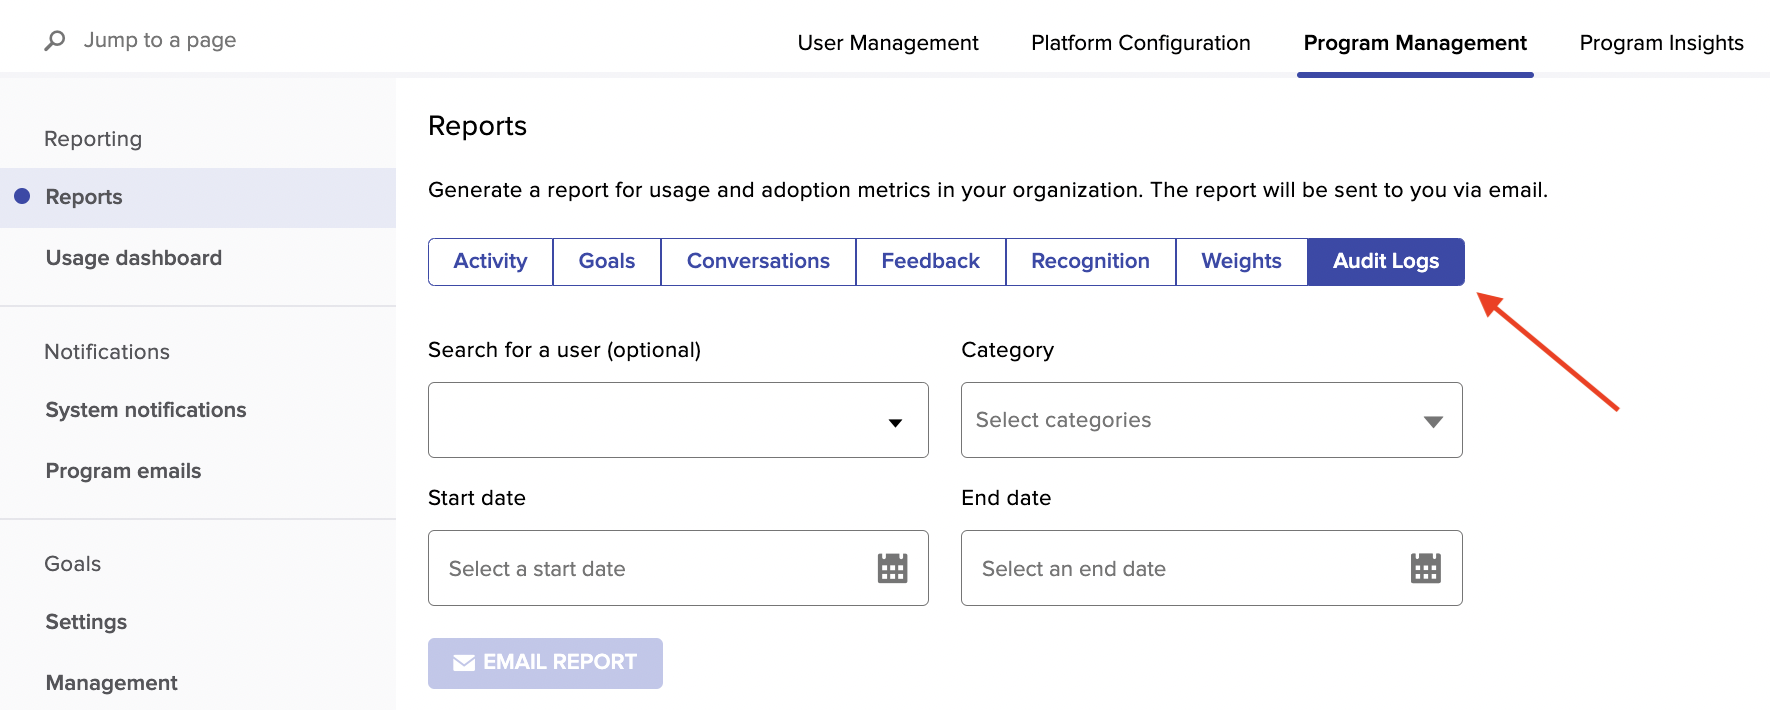
Task: Switch to the Goals report tab
Action: point(607,261)
